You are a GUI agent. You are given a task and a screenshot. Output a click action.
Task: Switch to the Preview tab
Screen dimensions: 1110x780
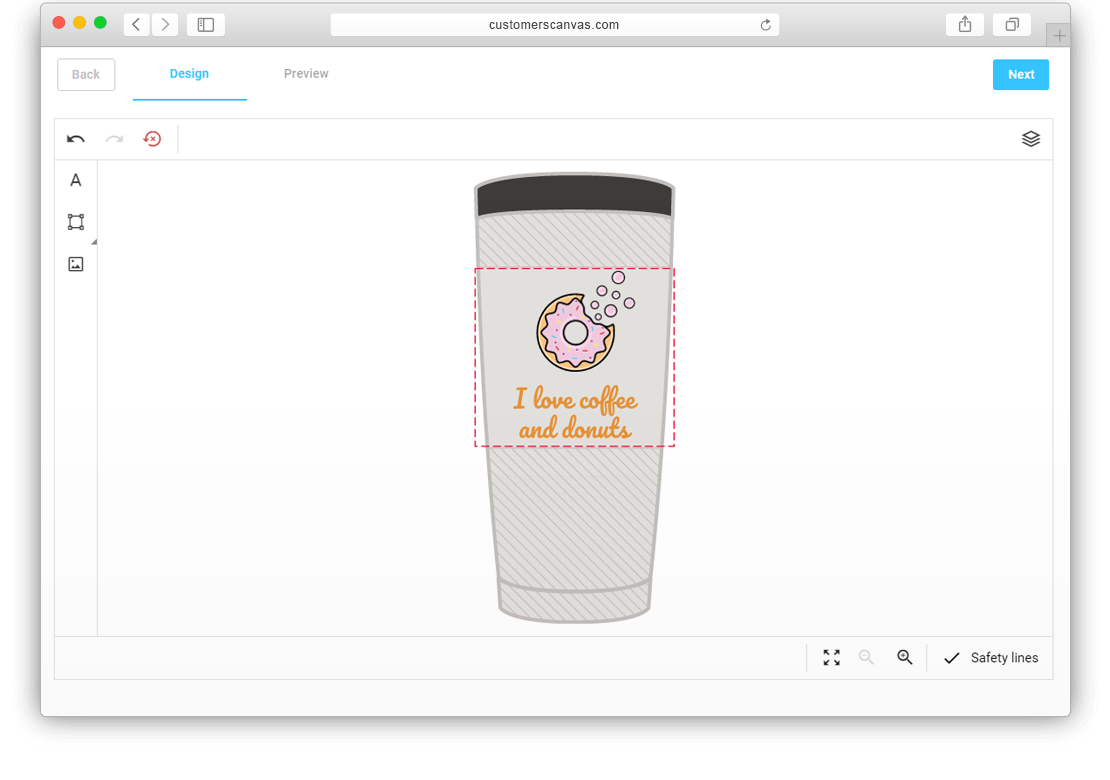[305, 73]
